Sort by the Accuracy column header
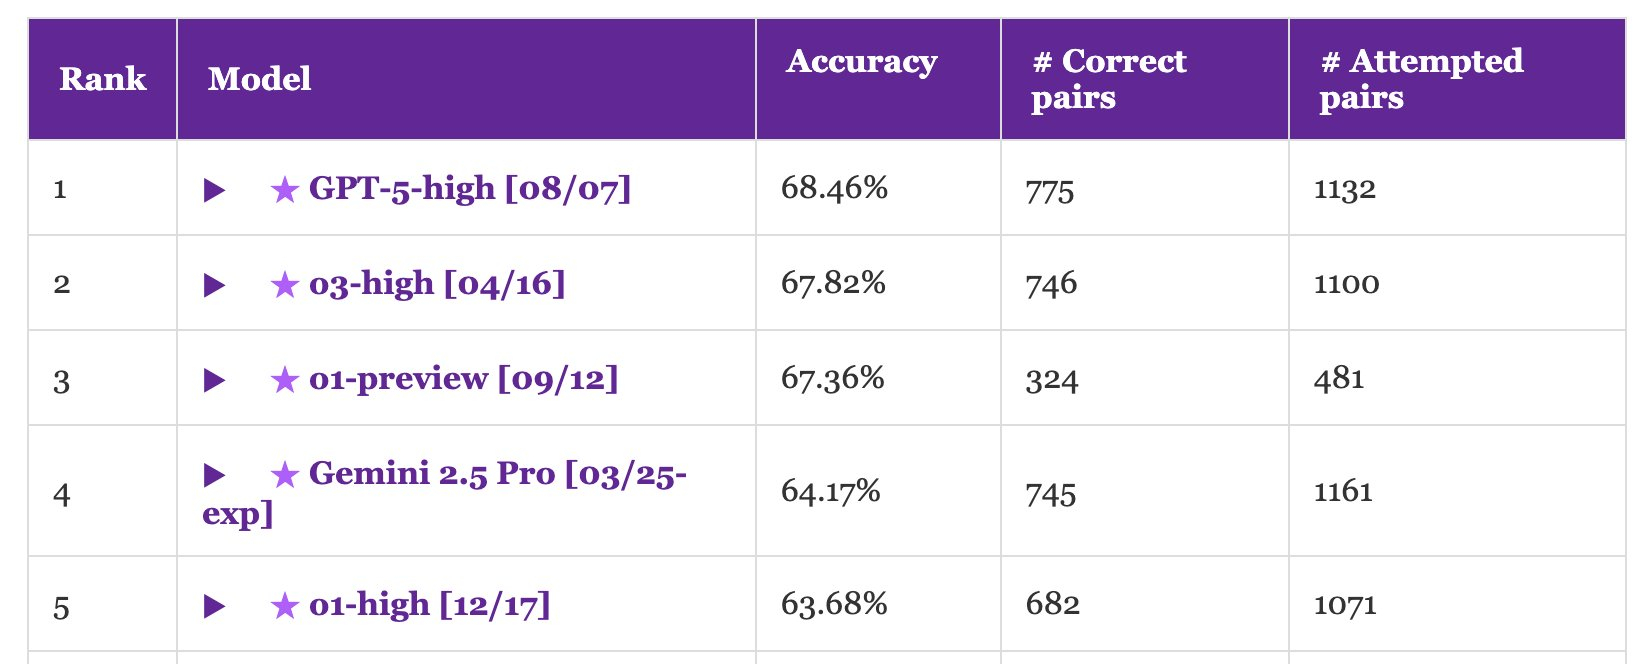The width and height of the screenshot is (1644, 664). (x=862, y=62)
